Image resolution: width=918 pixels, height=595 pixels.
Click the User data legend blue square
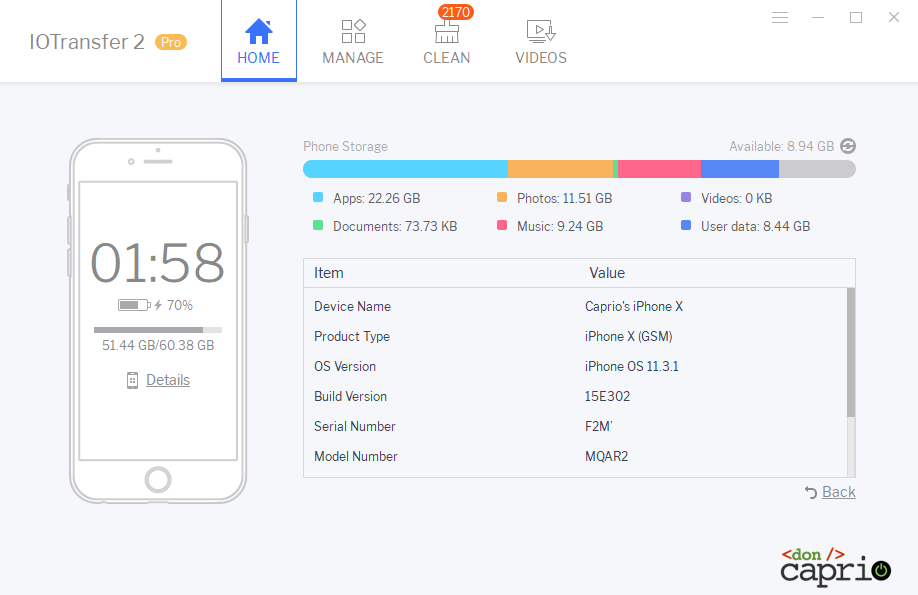[x=686, y=225]
